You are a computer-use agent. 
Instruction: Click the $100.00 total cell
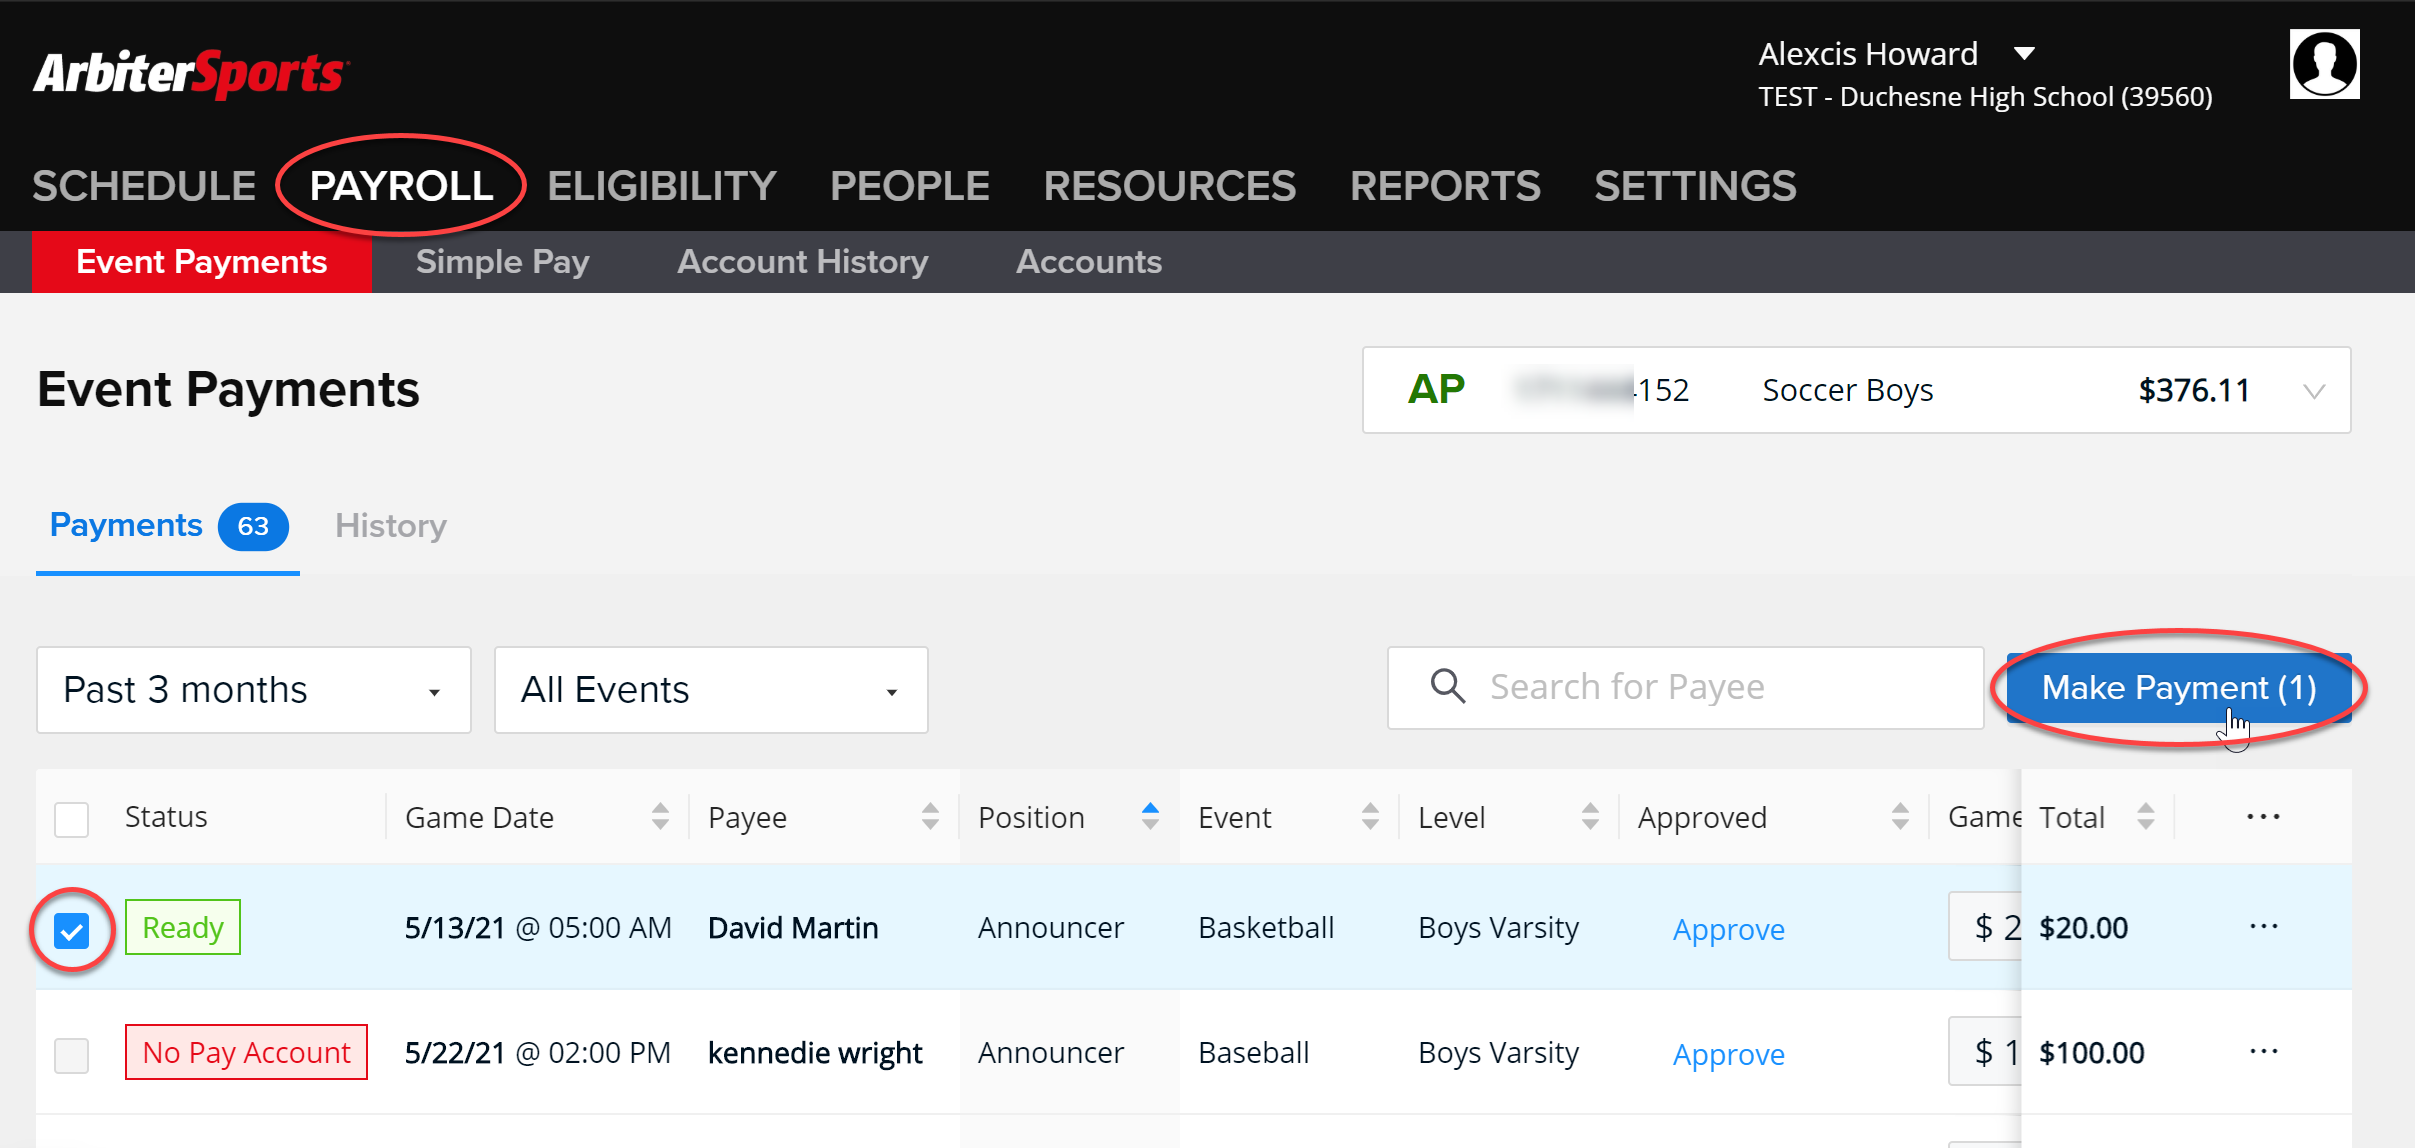click(x=2091, y=1053)
